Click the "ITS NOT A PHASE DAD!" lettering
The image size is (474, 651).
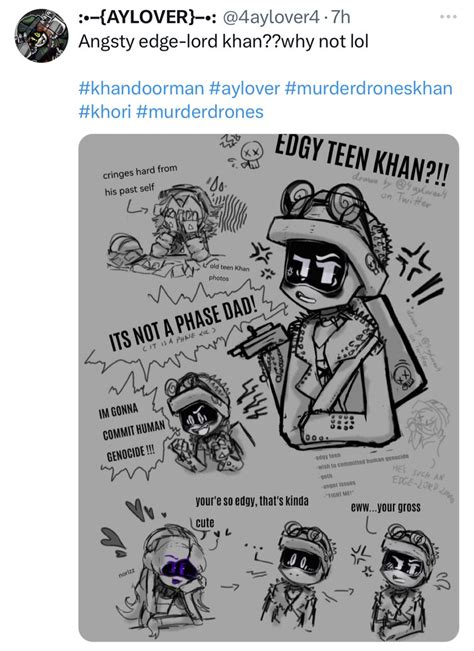[183, 324]
